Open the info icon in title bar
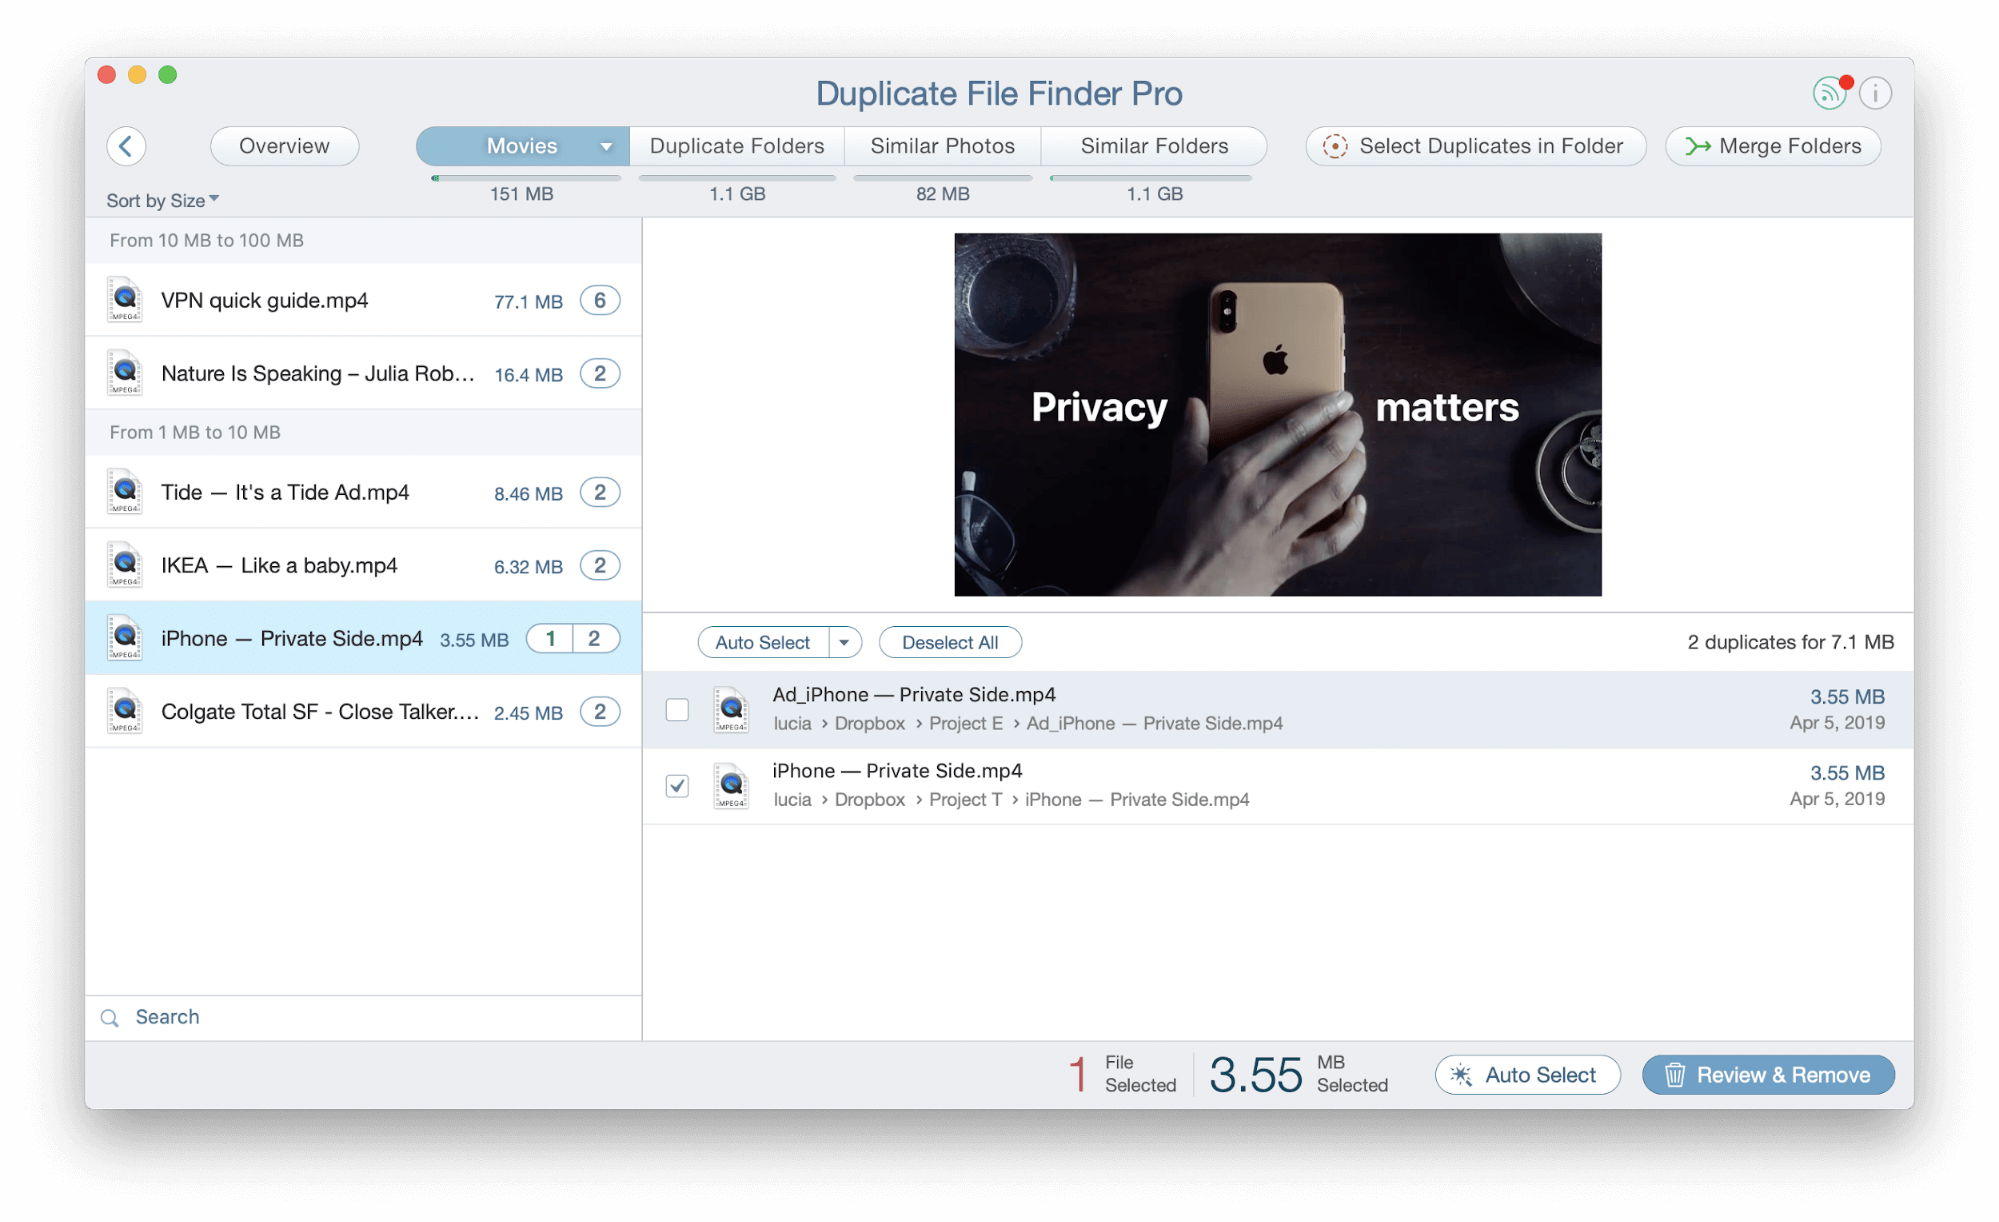The image size is (1999, 1222). 1875,94
